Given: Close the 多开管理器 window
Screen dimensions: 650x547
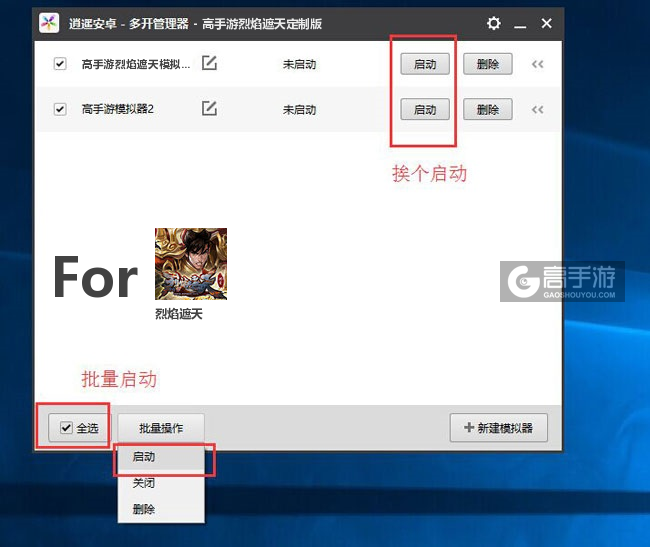Looking at the screenshot, I should [546, 23].
